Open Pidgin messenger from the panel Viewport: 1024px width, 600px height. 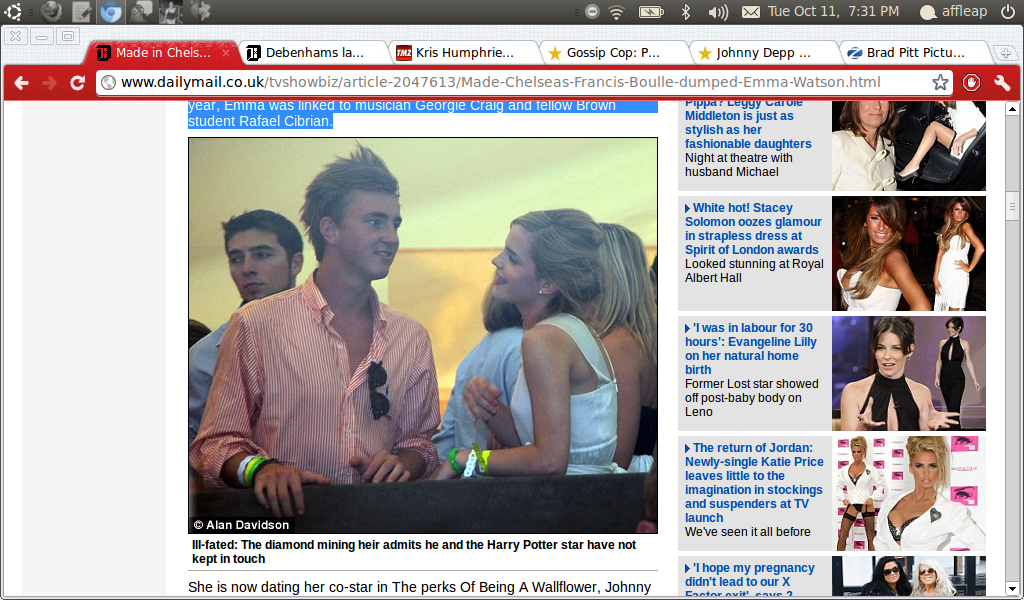pos(141,12)
